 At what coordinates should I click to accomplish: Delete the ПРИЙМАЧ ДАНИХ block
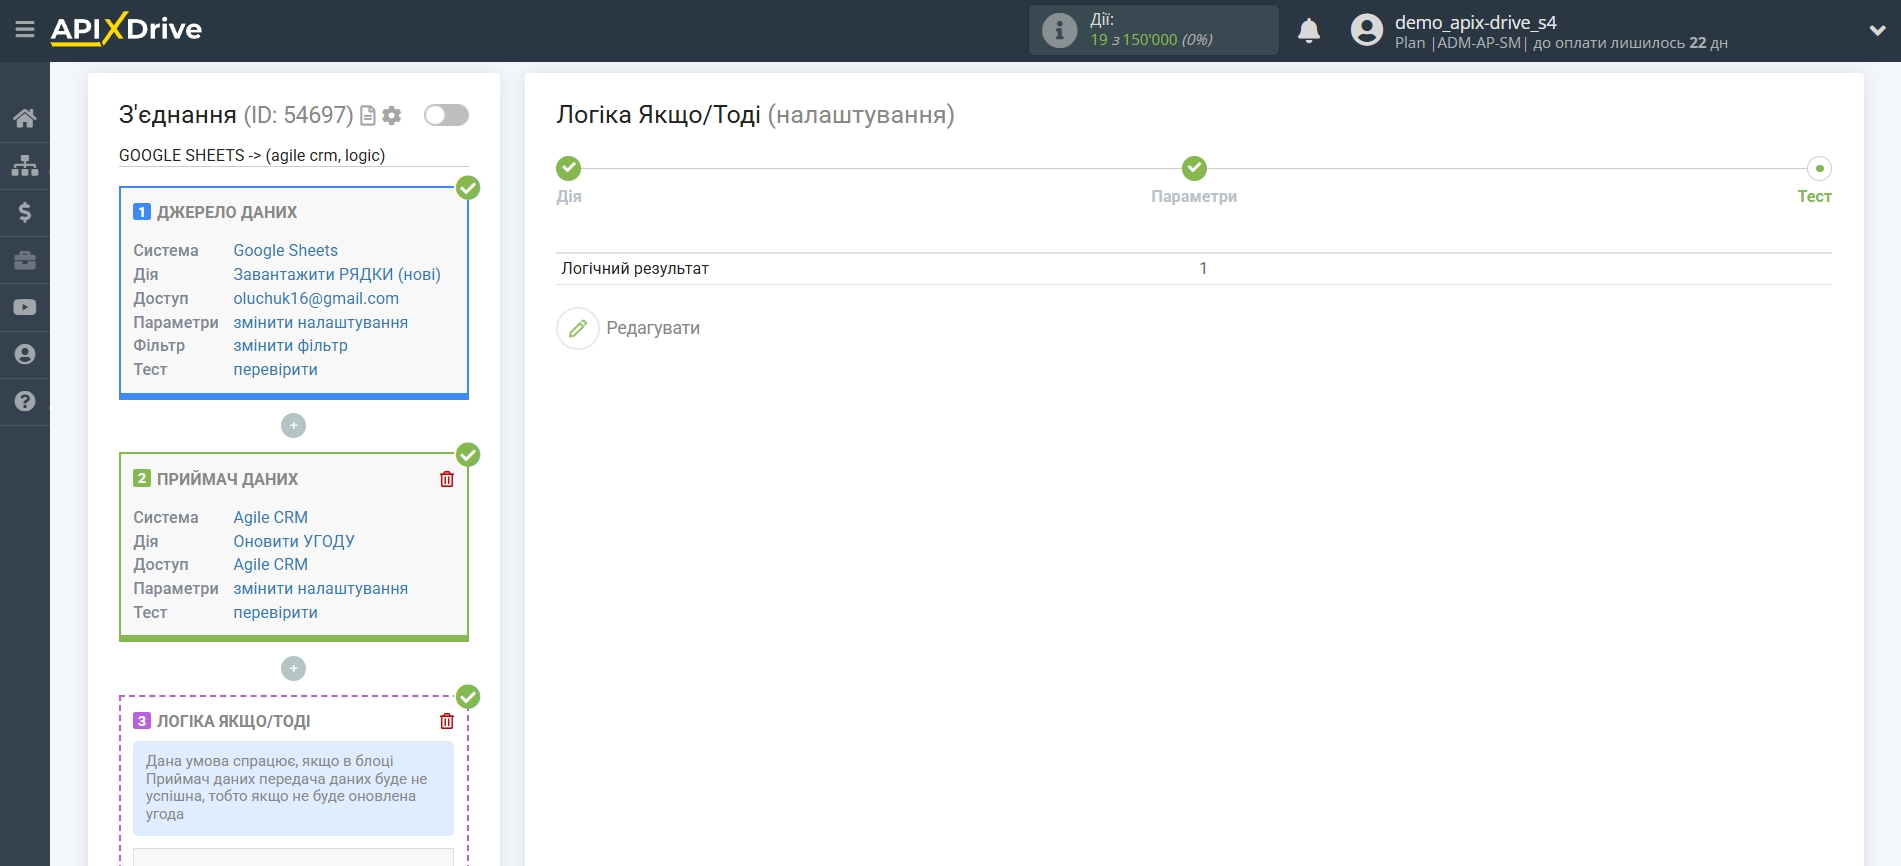(447, 479)
